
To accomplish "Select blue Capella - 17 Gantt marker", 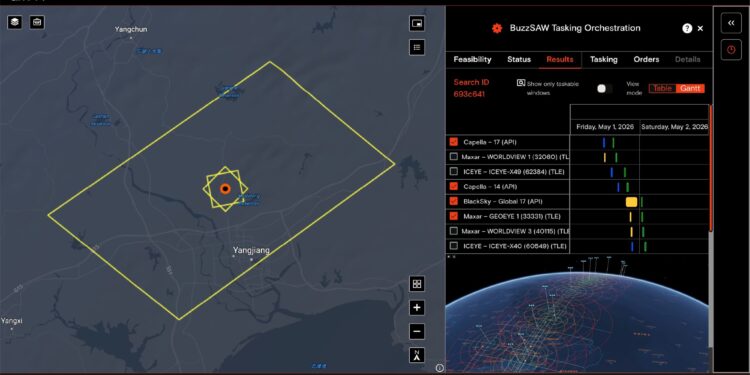I will 604,143.
